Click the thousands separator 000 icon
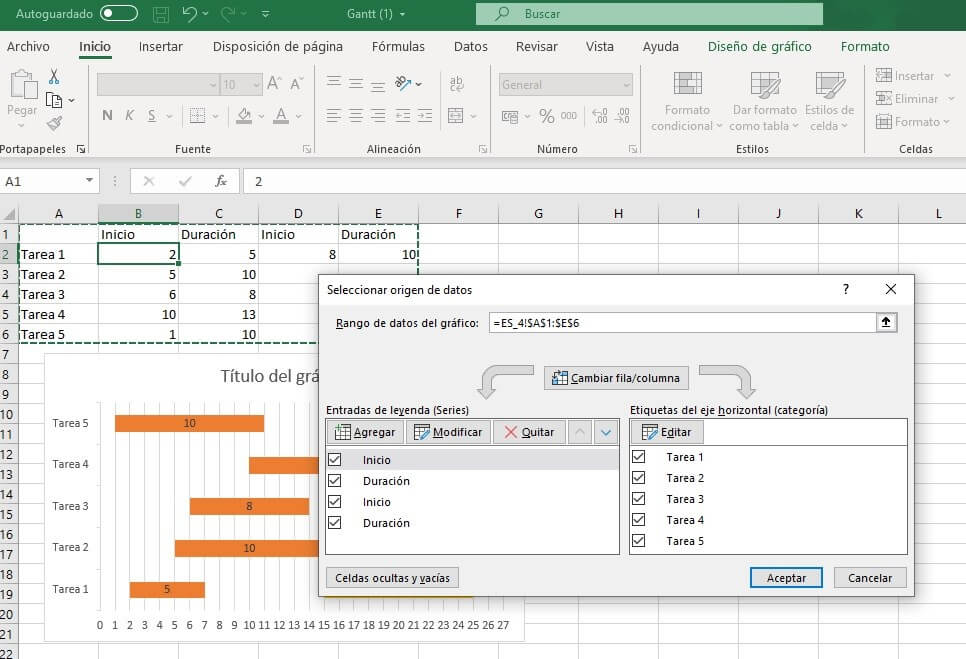This screenshot has height=659, width=966. pyautogui.click(x=569, y=116)
